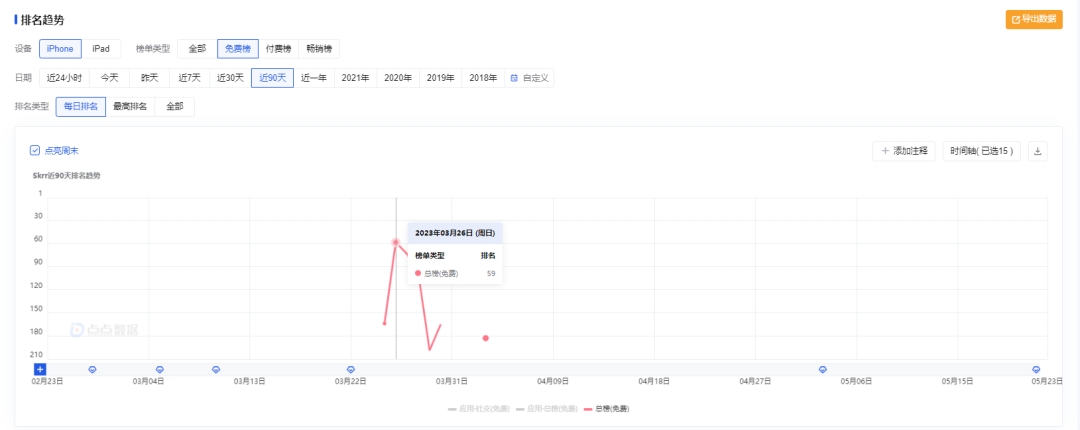
Task: Click the chart download icon
Action: [1038, 151]
